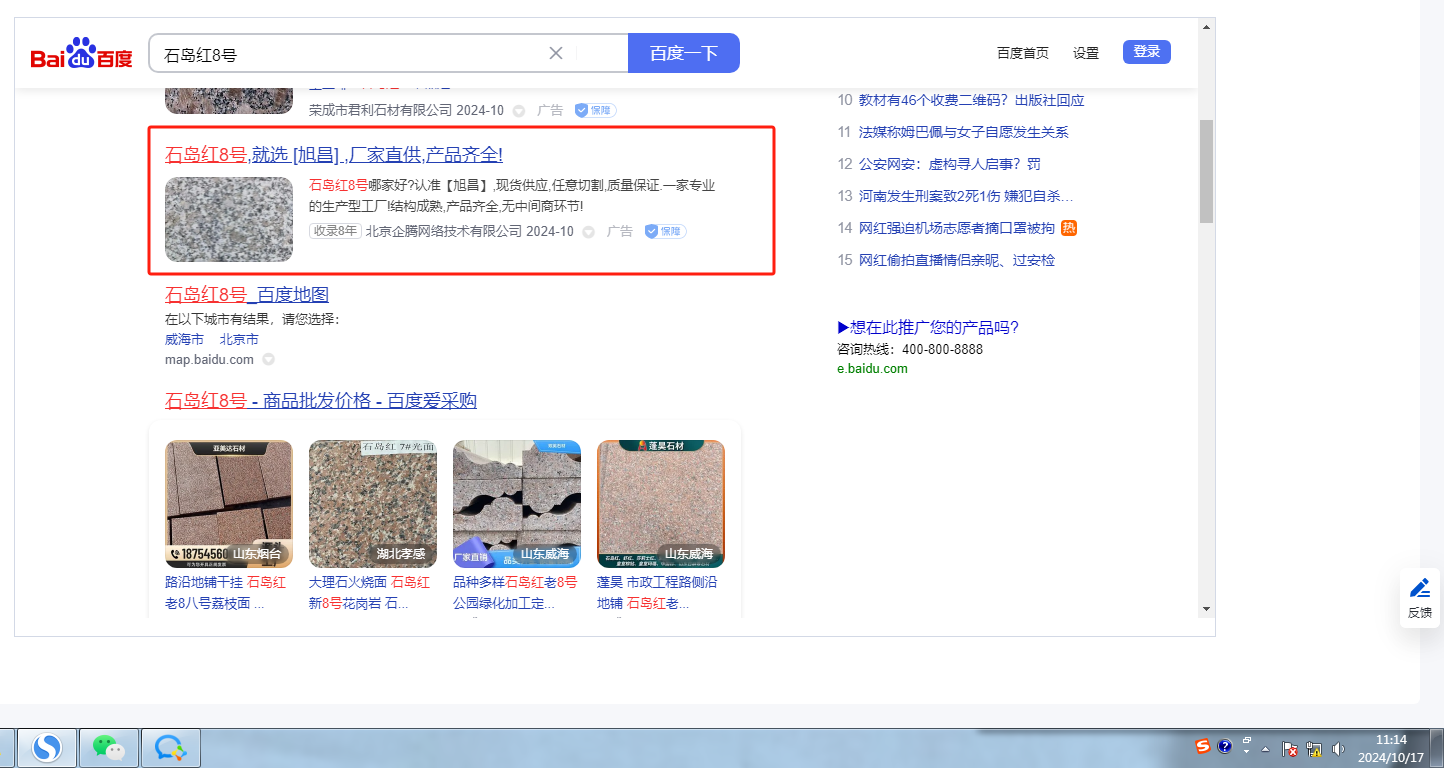Expand options arrow beside 北京企腾网络 2024-10
Screen dimensions: 1444x768
point(588,232)
